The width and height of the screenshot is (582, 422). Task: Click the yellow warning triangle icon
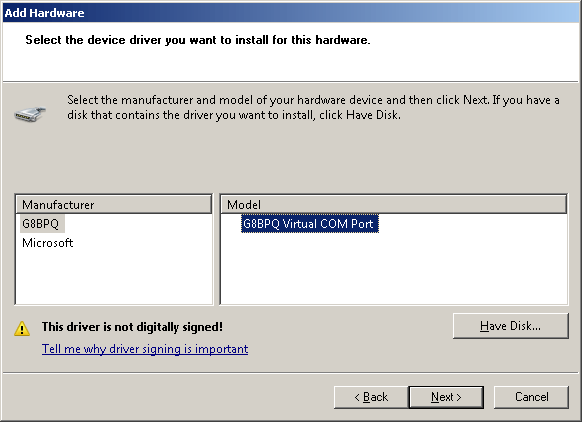click(x=22, y=328)
